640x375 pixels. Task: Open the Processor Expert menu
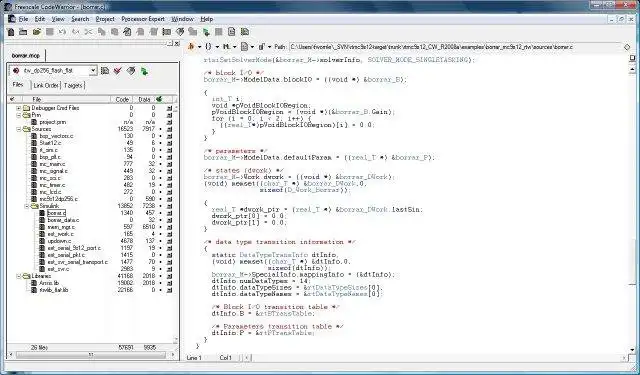click(x=143, y=19)
